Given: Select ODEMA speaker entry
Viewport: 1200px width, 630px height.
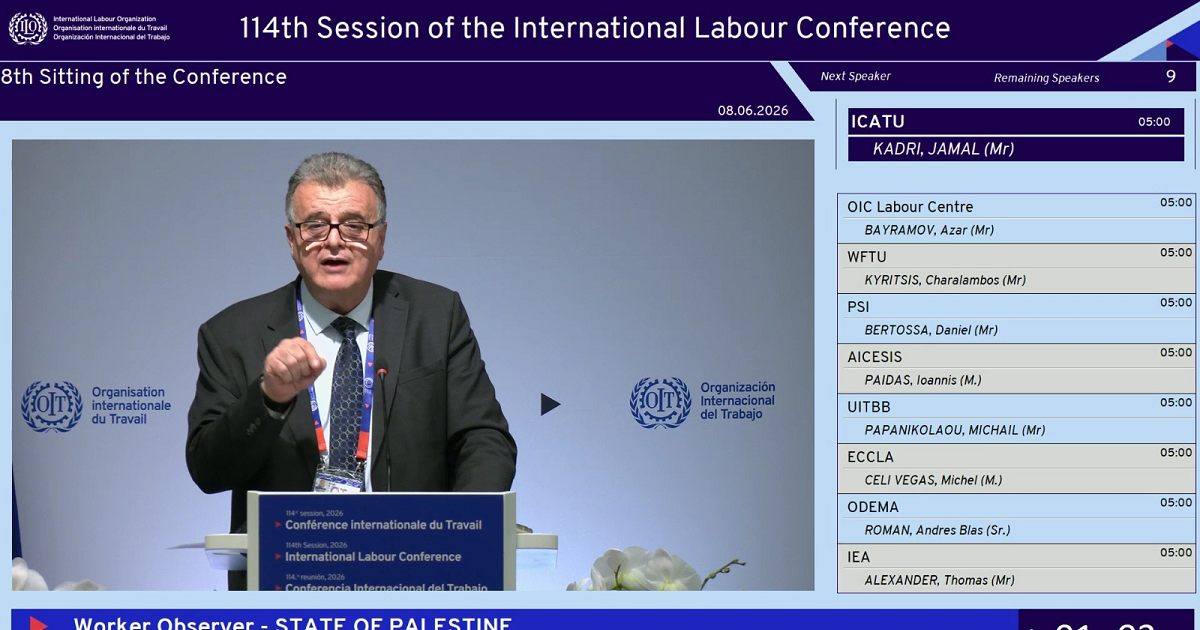Looking at the screenshot, I should pos(1016,518).
